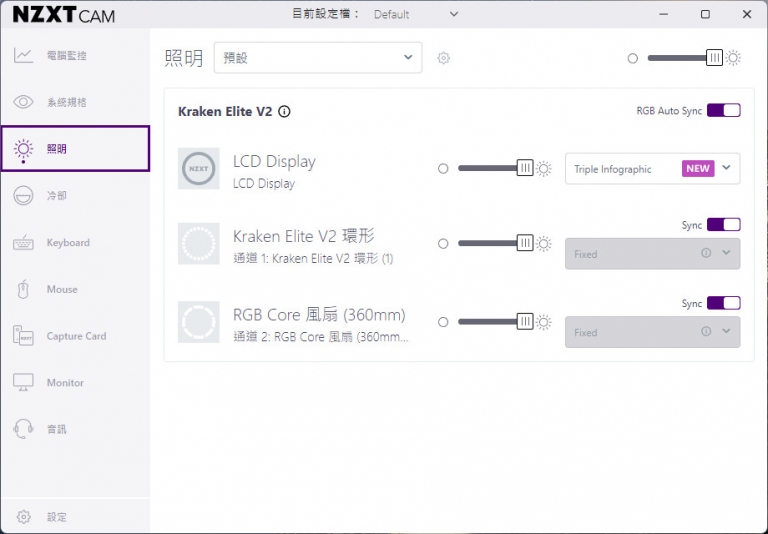Screen dimensions: 768x534
Task: Expand the Fixed dropdown for RGB Core 風扇
Action: [652, 332]
